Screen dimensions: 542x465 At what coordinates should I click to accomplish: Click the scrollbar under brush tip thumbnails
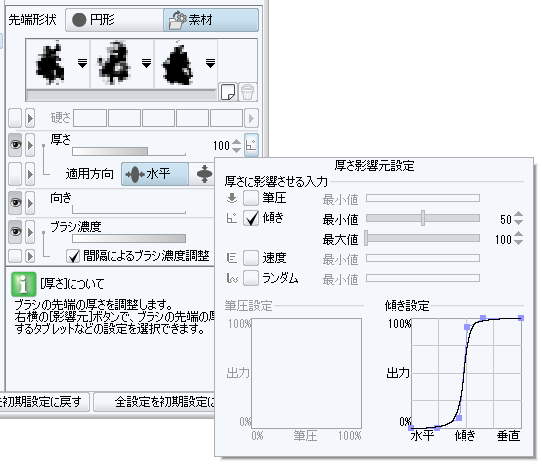click(121, 95)
